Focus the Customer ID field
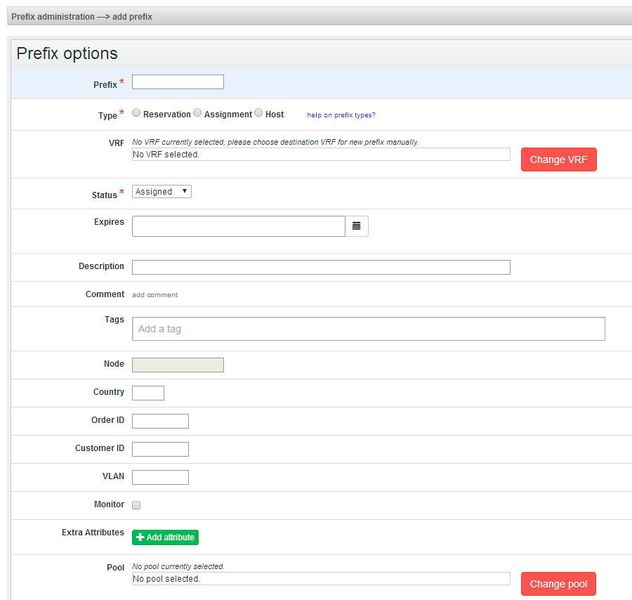632x600 pixels. 160,449
